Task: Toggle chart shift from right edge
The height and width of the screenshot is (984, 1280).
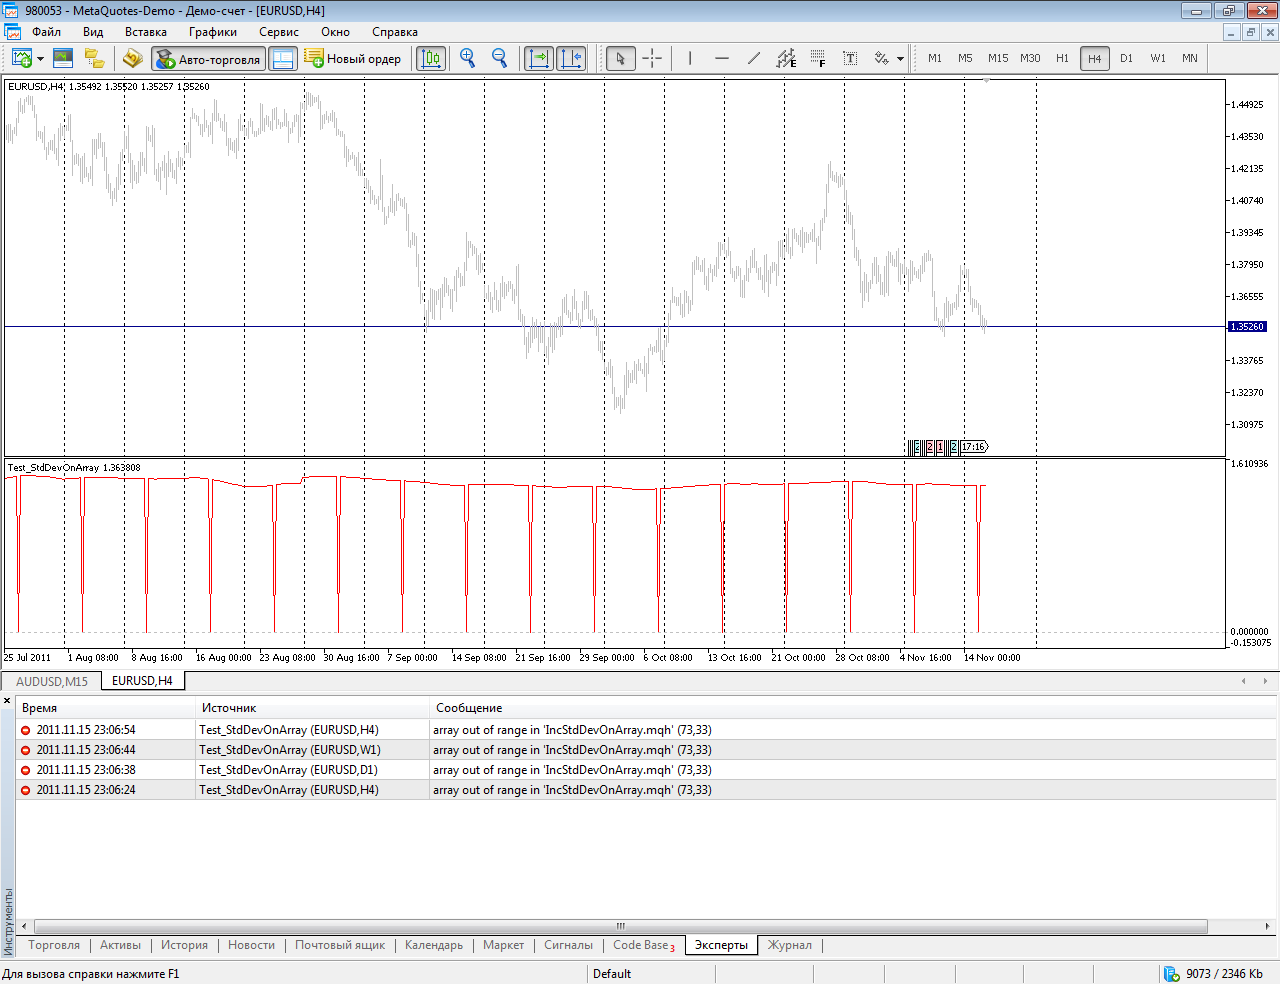Action: click(x=571, y=58)
